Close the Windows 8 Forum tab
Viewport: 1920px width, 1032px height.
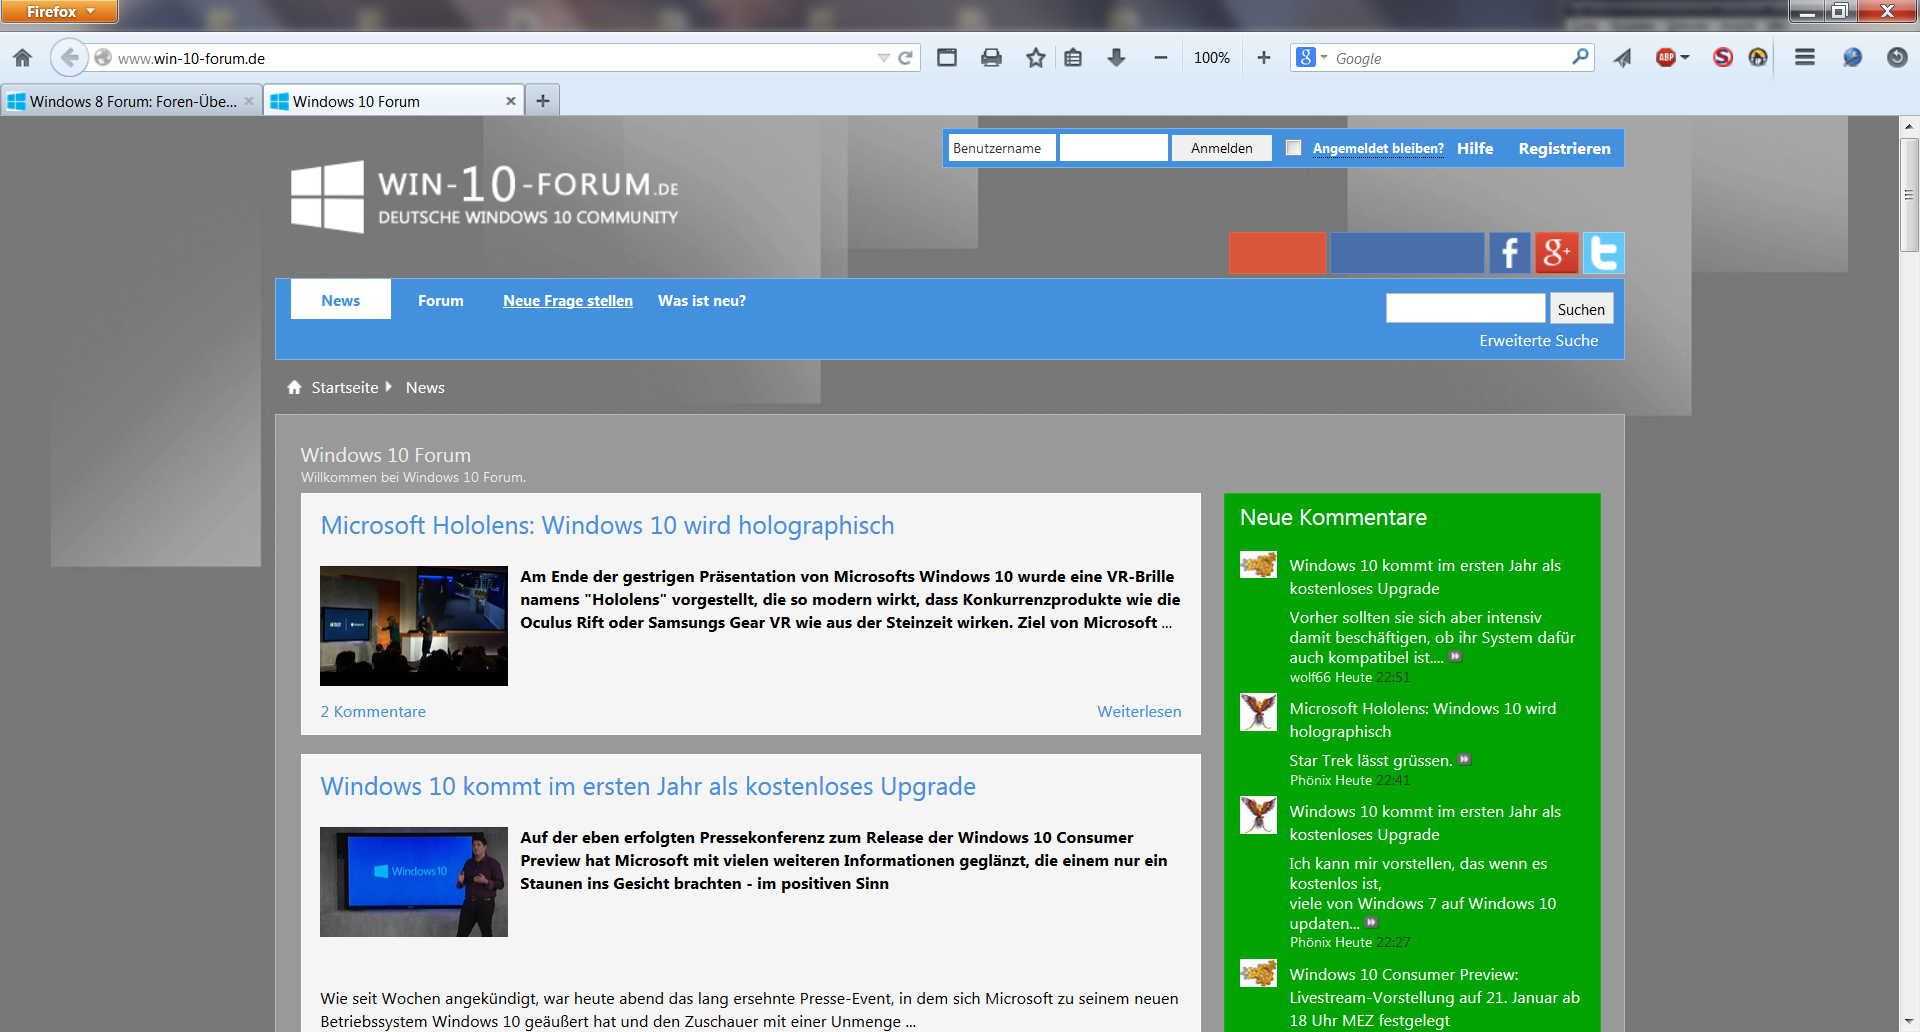(249, 101)
